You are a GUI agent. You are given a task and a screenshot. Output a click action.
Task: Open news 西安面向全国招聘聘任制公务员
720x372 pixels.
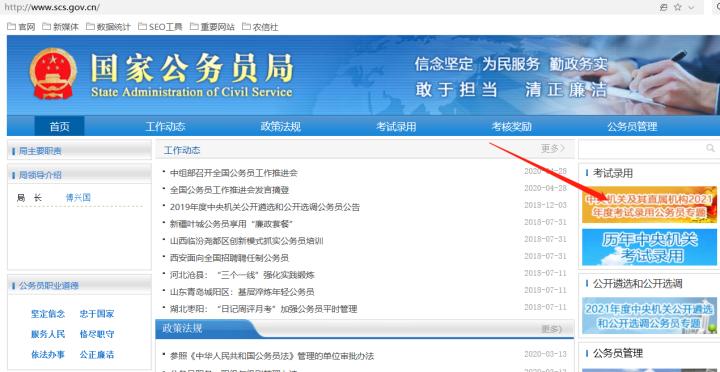pos(229,258)
